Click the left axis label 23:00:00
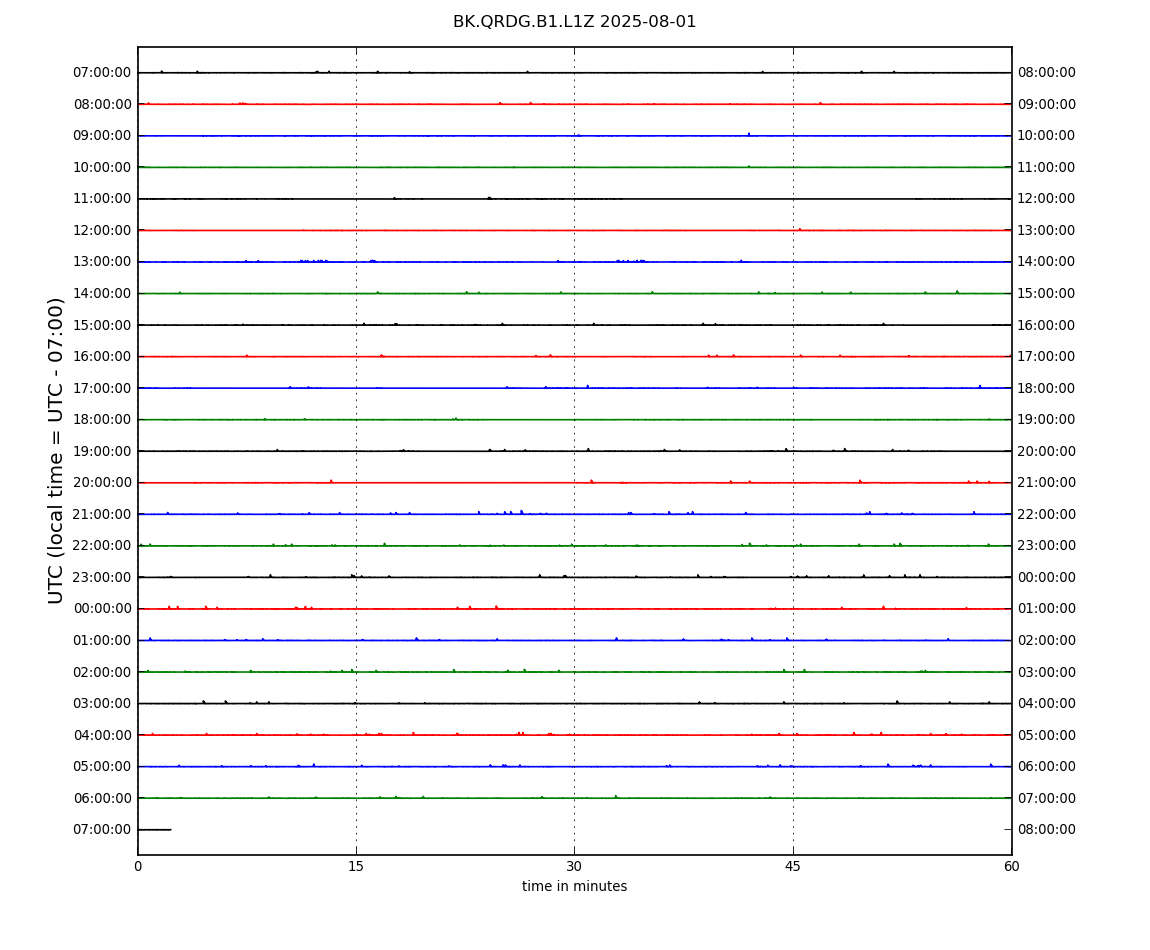Image resolution: width=1150 pixels, height=950 pixels. [x=102, y=577]
